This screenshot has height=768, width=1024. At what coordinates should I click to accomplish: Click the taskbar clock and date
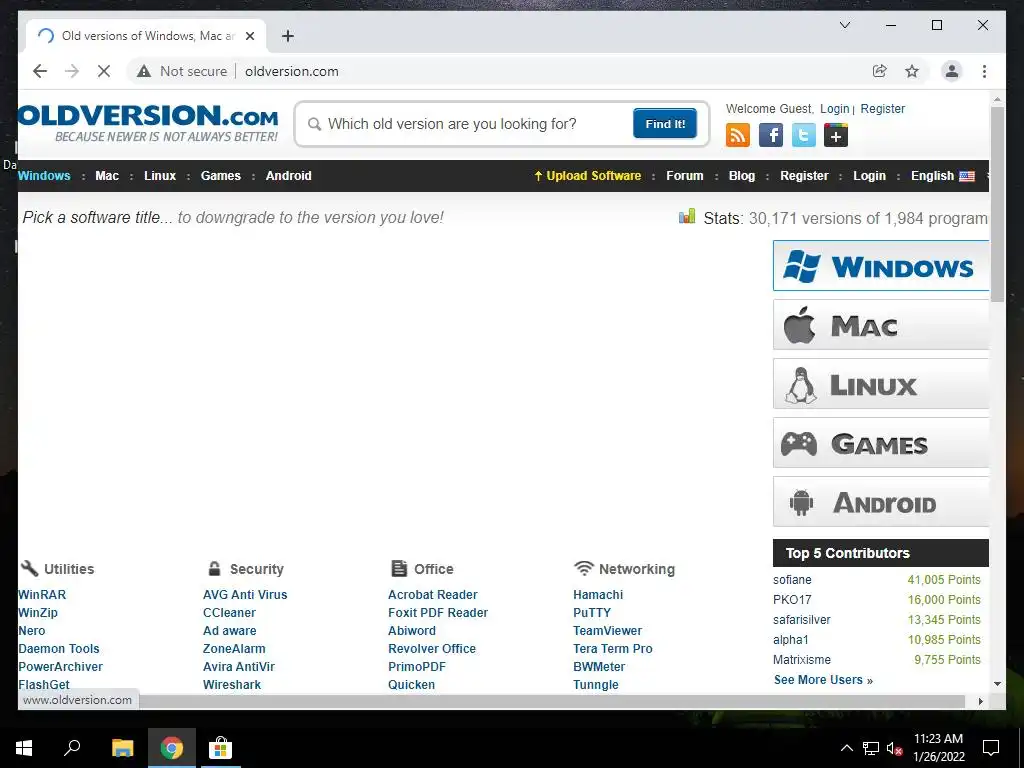[938, 748]
